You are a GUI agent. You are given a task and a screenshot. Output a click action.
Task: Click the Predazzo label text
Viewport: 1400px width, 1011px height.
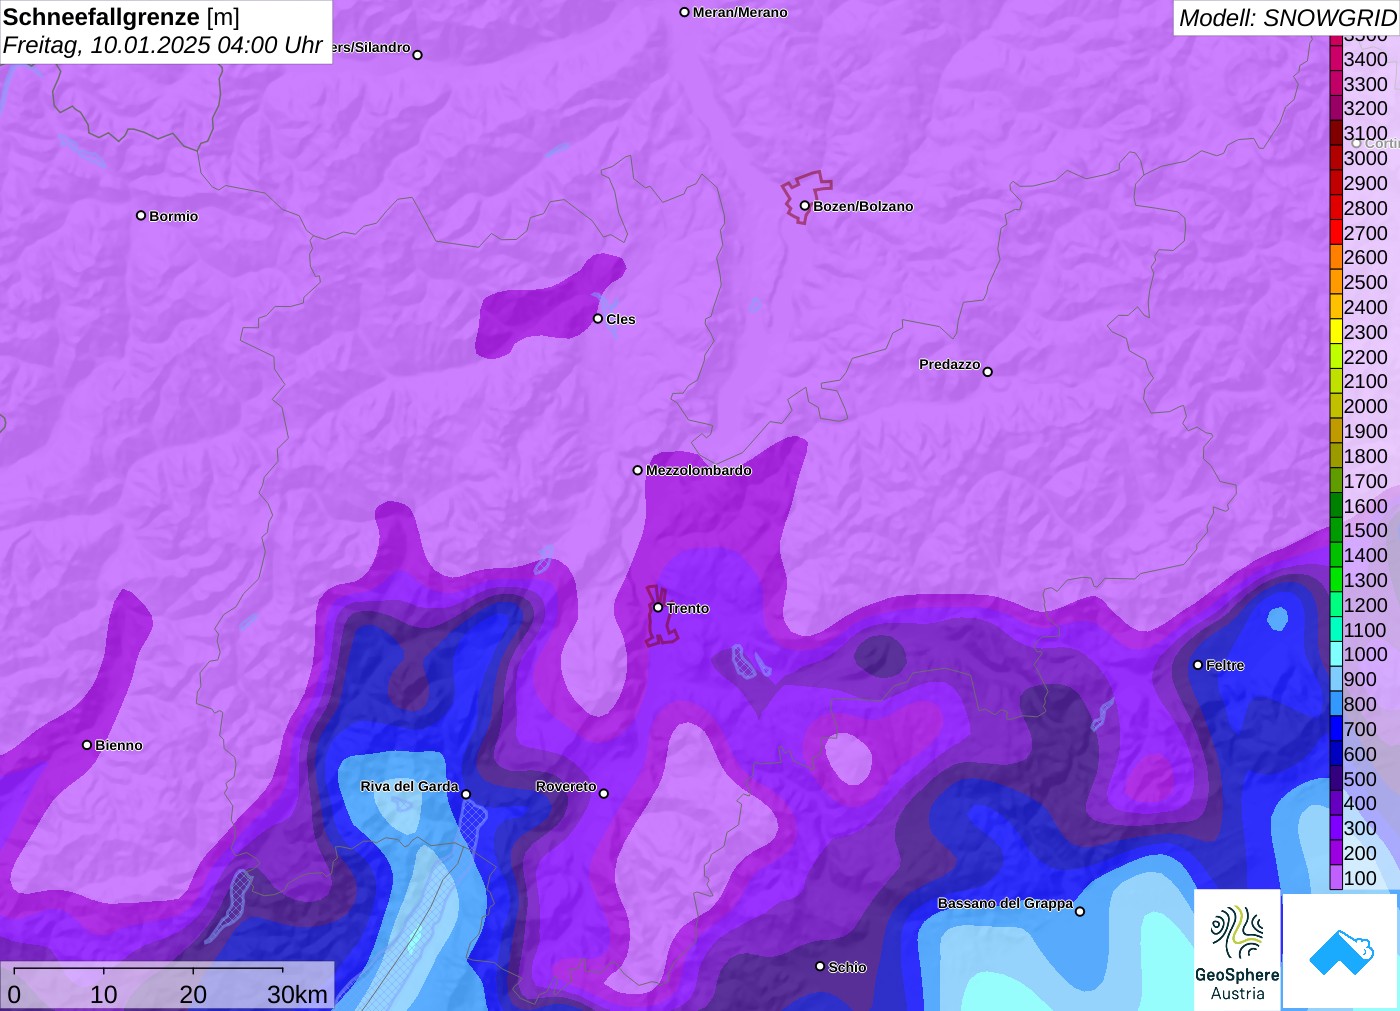950,364
